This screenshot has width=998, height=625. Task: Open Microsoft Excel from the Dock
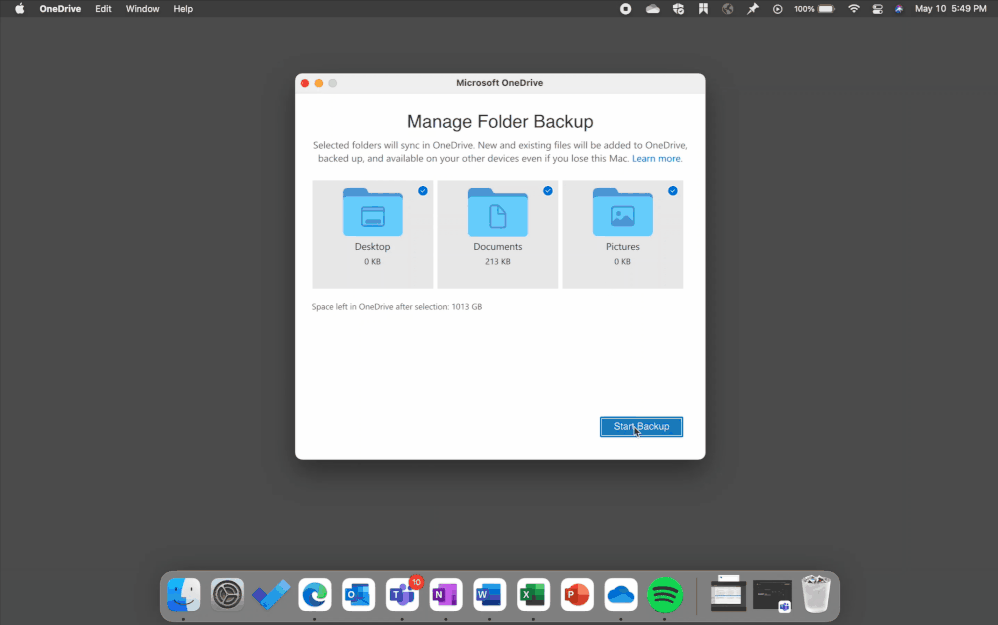[x=533, y=594]
